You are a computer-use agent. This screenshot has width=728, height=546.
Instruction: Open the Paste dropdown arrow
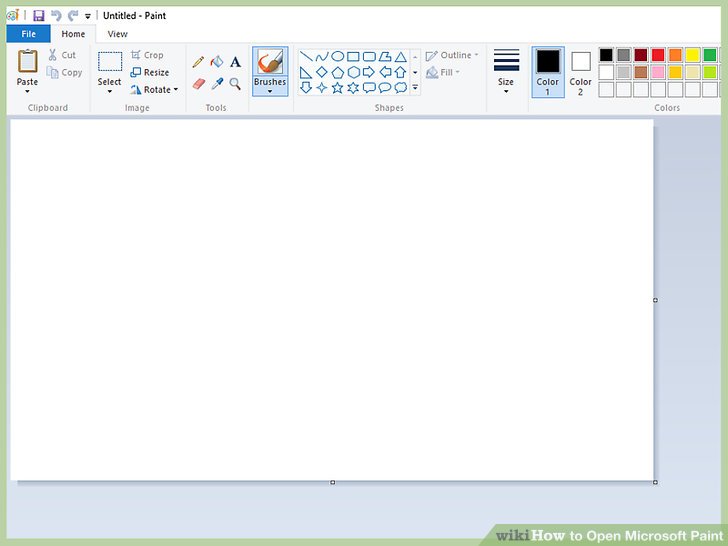[x=27, y=91]
